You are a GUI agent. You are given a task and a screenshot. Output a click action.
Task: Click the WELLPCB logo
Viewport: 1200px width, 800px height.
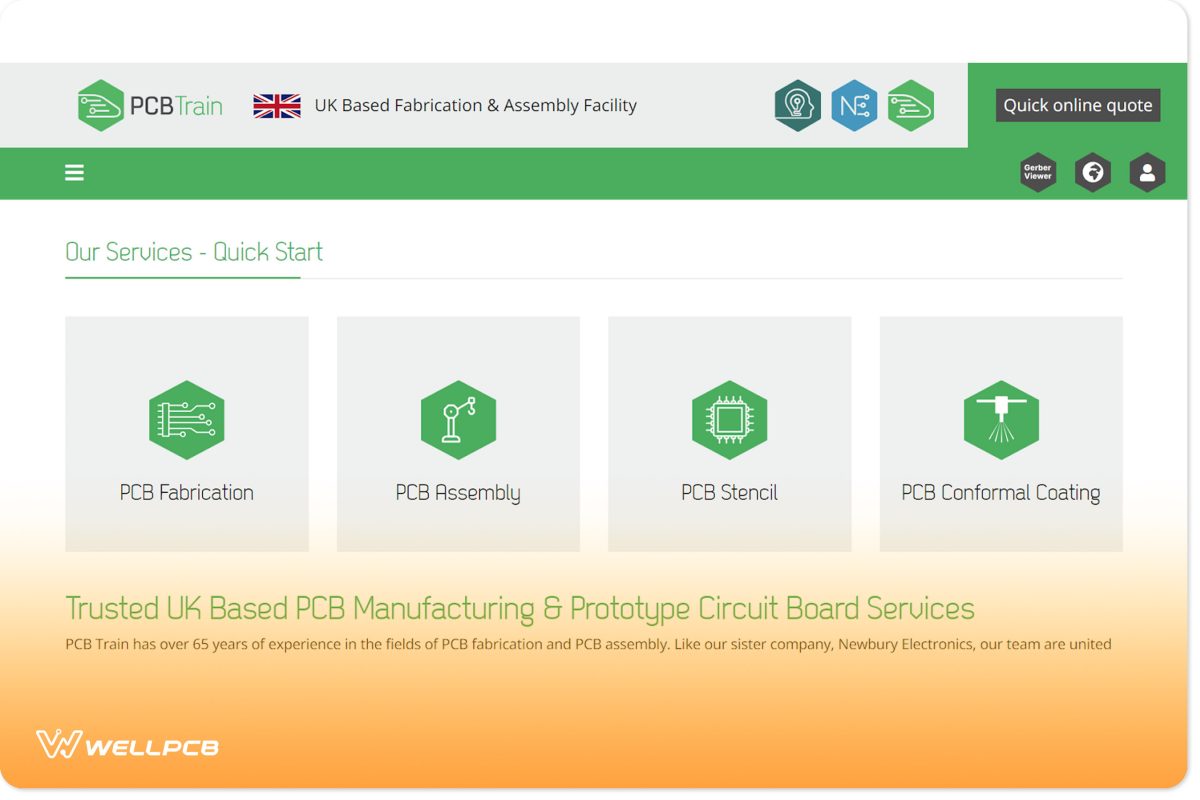[126, 744]
